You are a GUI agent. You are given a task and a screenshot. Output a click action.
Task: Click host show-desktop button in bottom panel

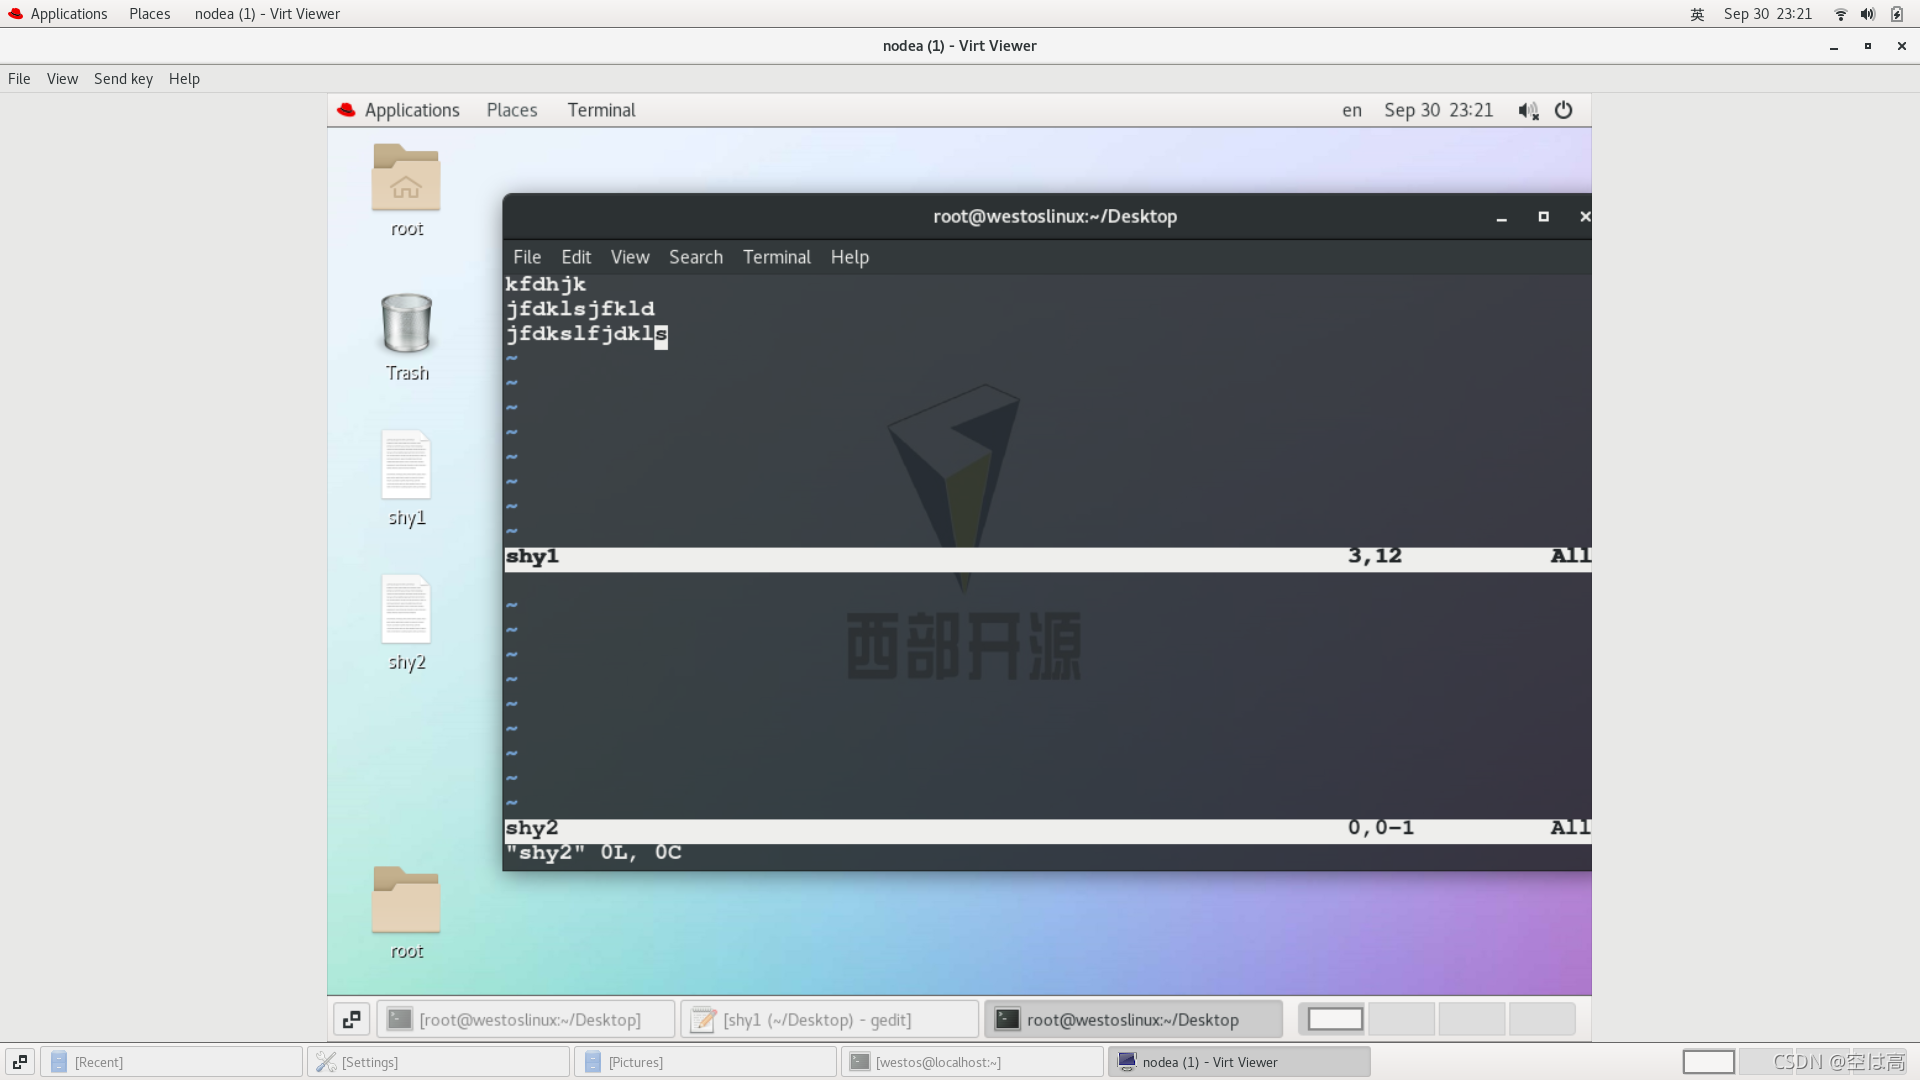click(20, 1062)
